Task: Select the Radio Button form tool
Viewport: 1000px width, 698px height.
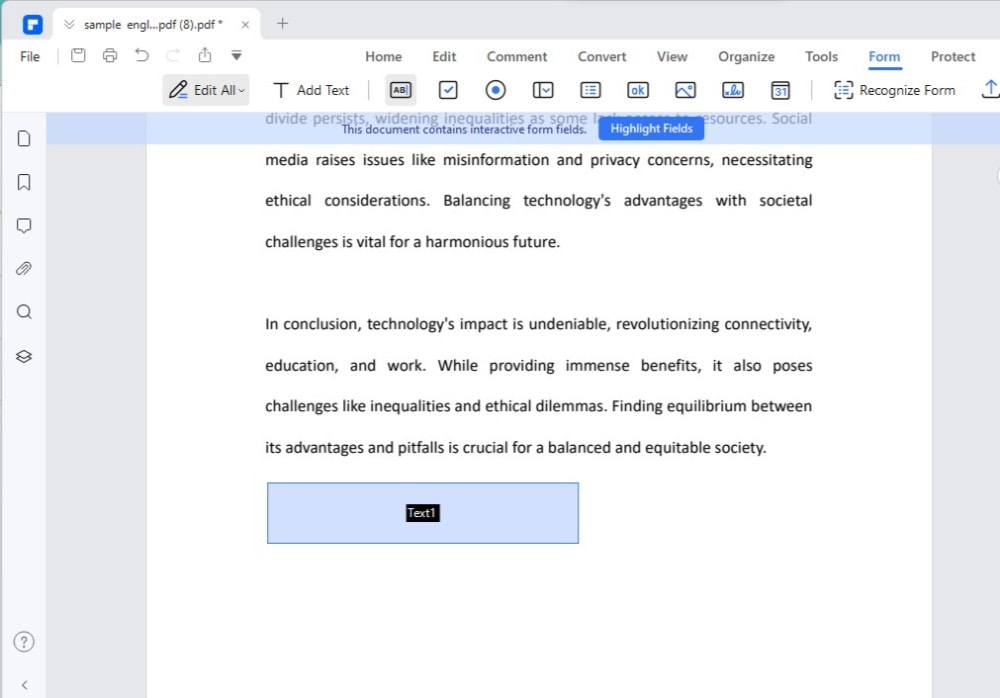Action: [496, 90]
